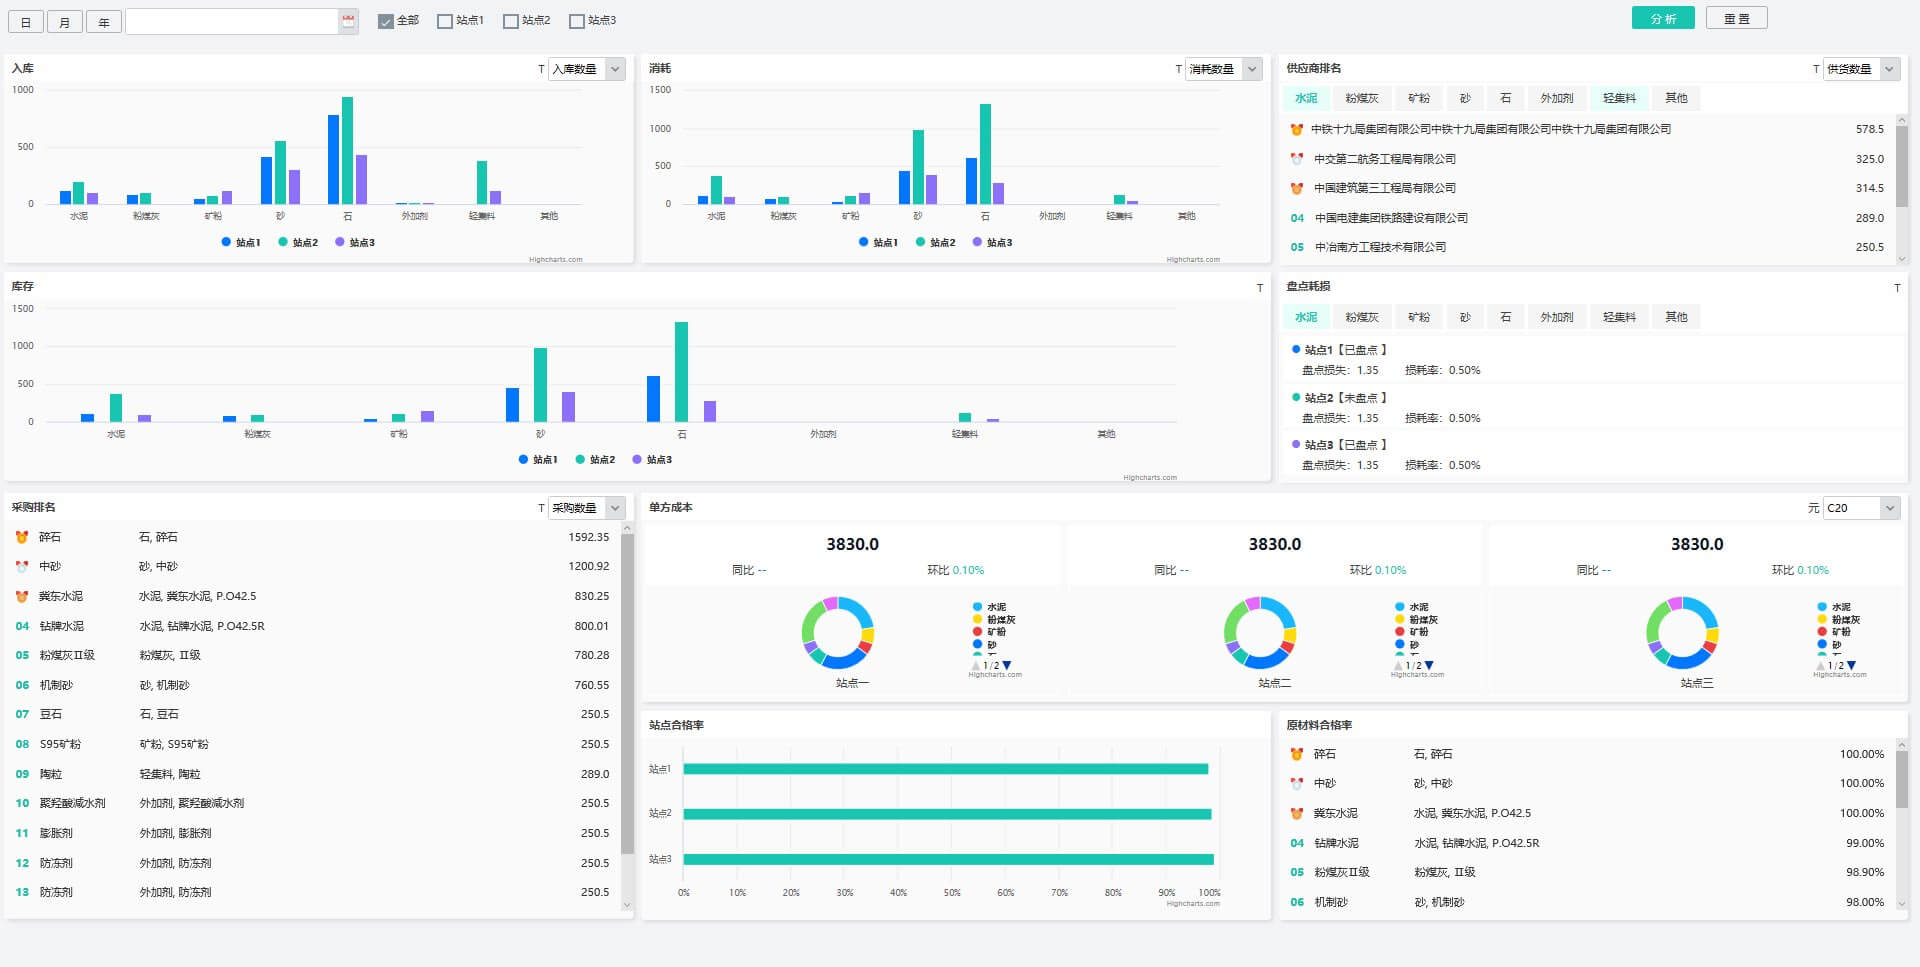Focus the date input field
Screen dimensions: 1920x967
point(231,21)
